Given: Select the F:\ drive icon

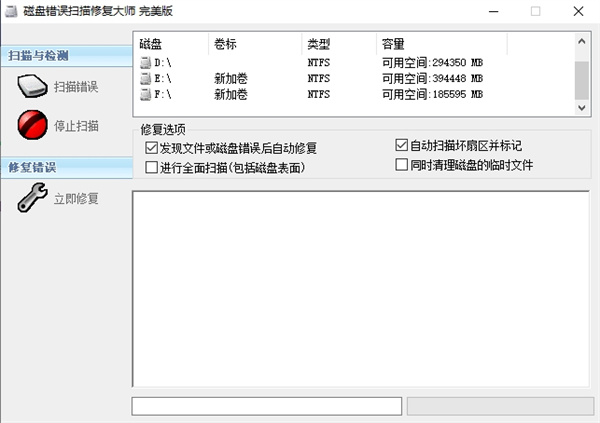Looking at the screenshot, I should [x=146, y=94].
